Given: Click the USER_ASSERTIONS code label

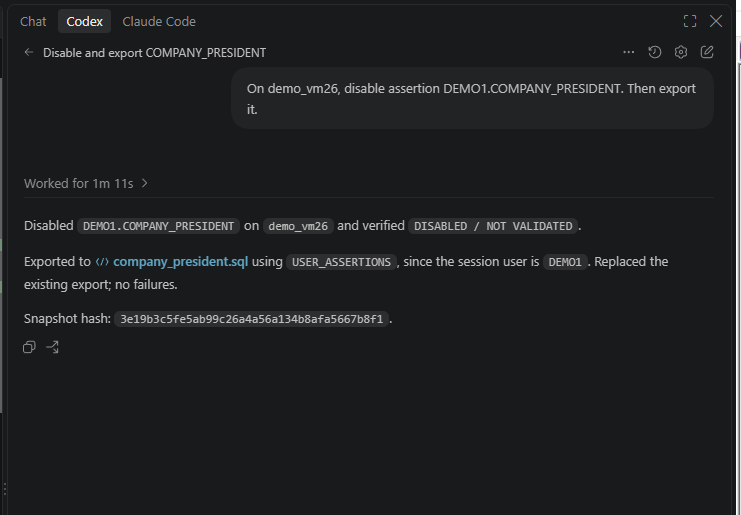Looking at the screenshot, I should coord(341,262).
